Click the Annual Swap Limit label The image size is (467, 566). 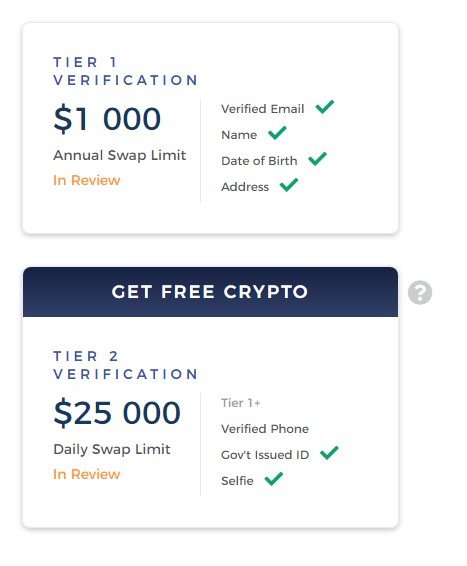pyautogui.click(x=119, y=155)
